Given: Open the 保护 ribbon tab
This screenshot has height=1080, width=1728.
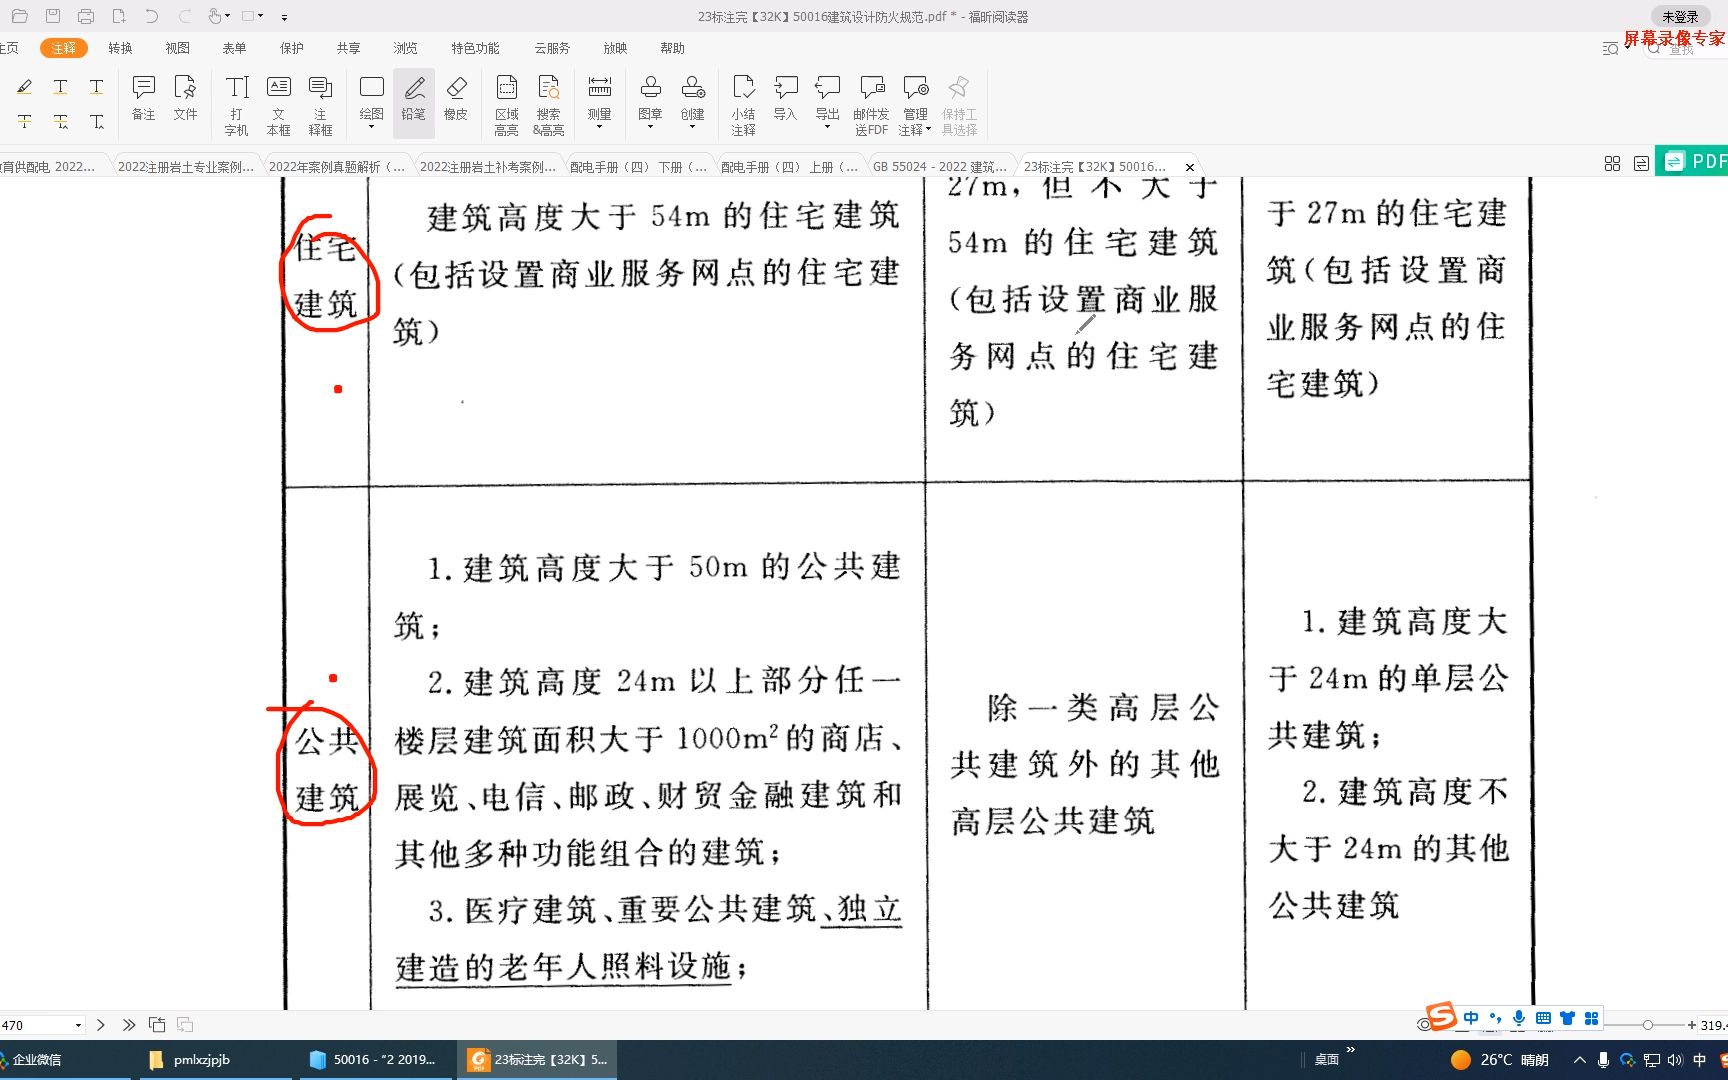Looking at the screenshot, I should [291, 48].
